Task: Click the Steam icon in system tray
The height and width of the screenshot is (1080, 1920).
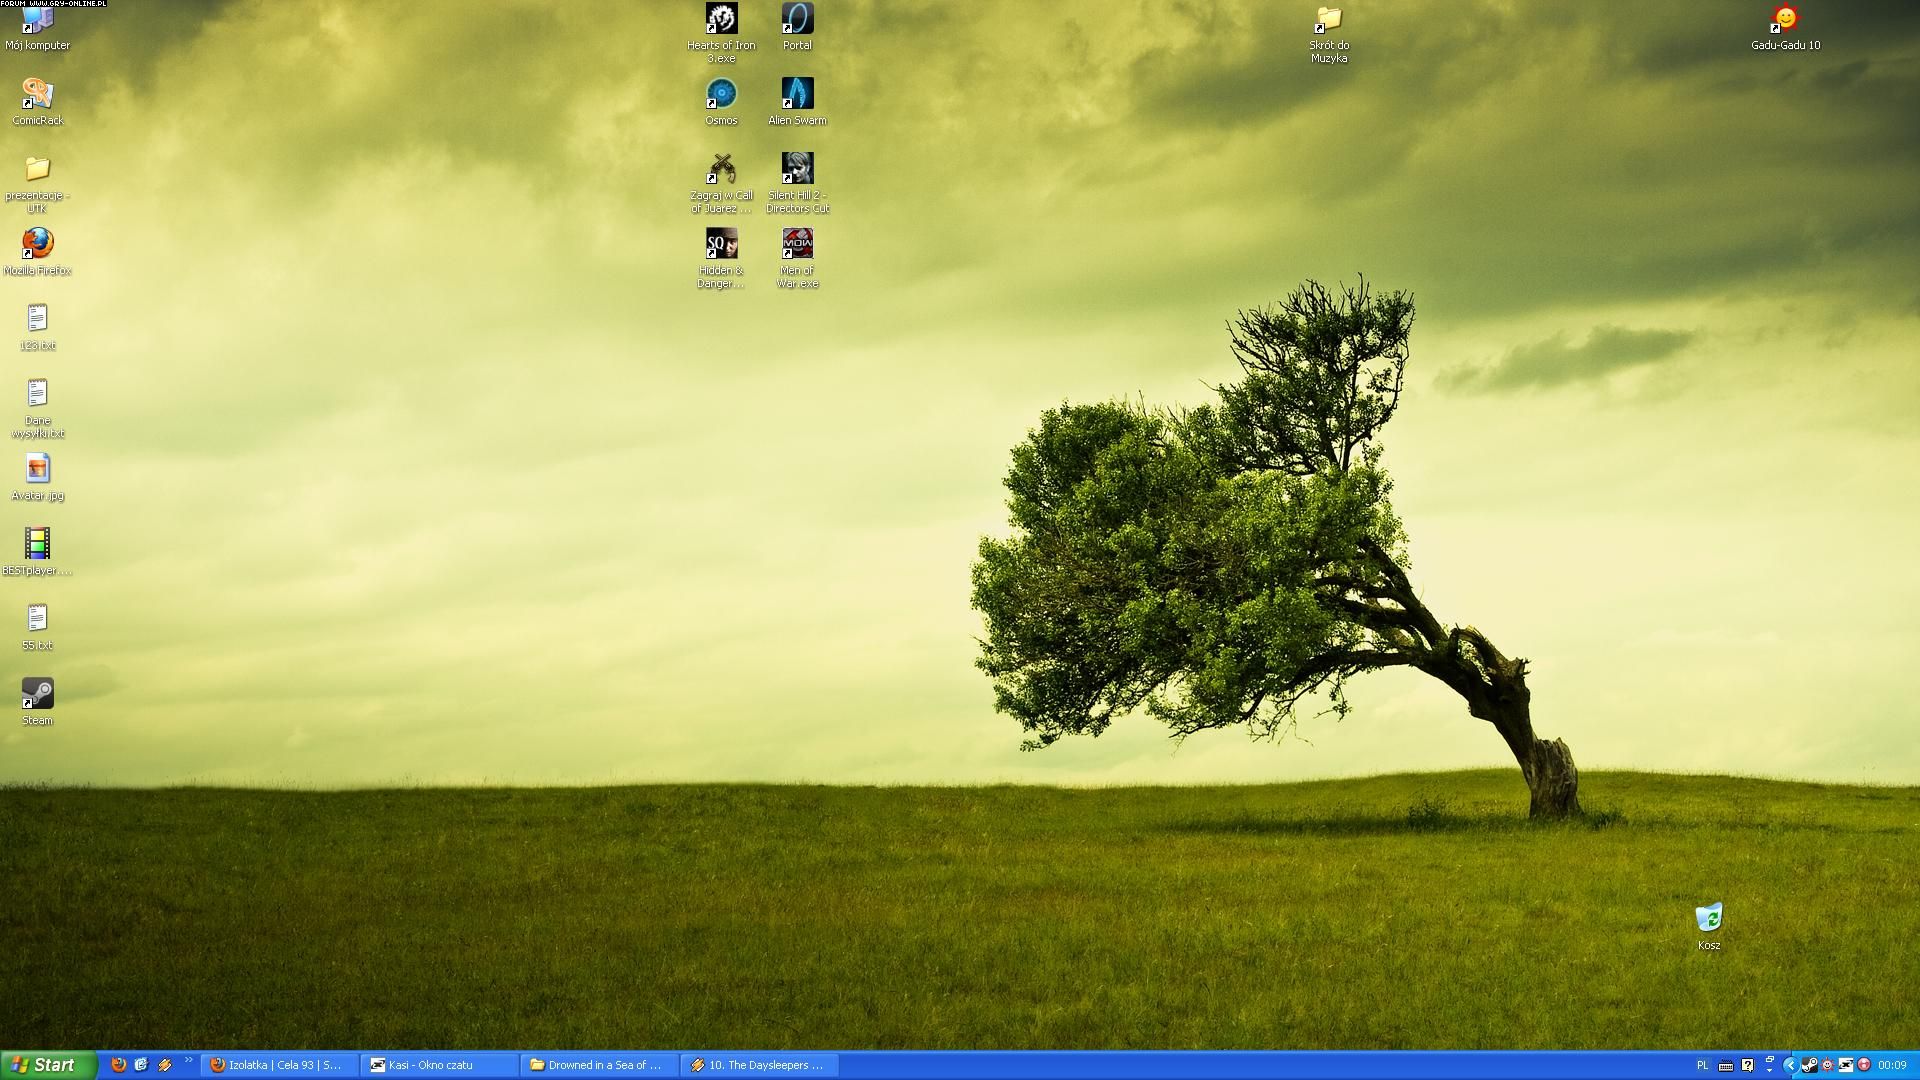Action: tap(1809, 1065)
